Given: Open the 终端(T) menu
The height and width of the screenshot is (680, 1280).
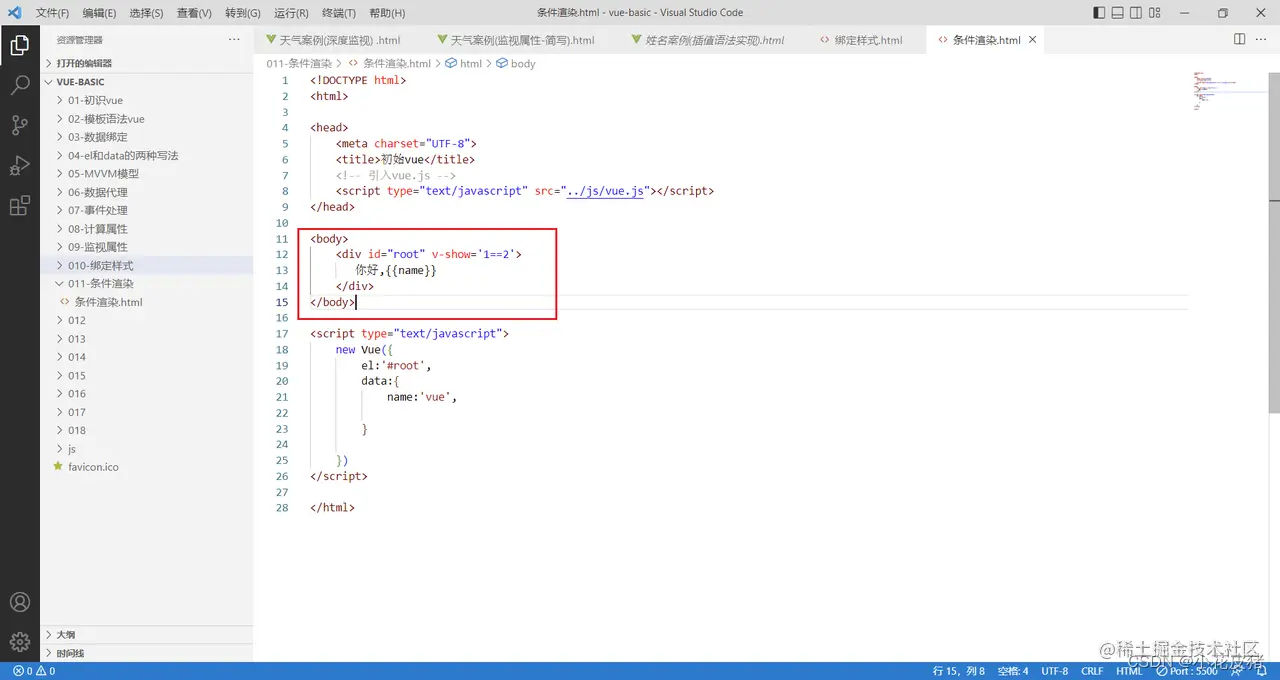Looking at the screenshot, I should (x=339, y=13).
